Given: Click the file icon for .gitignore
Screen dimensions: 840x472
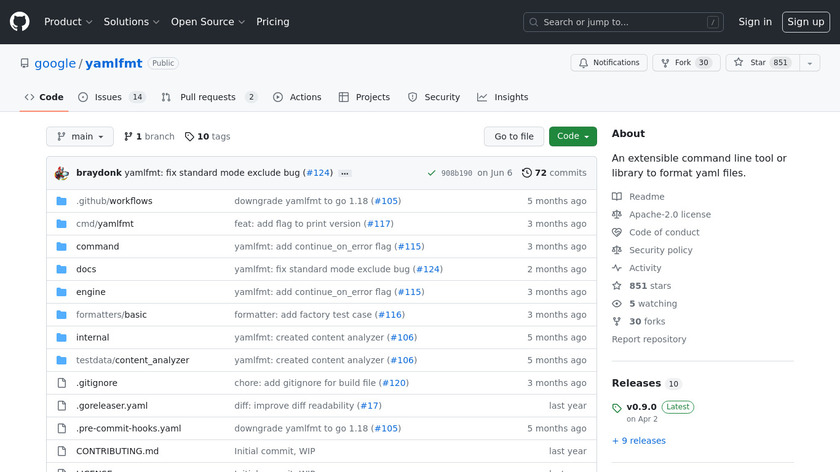Looking at the screenshot, I should click(62, 383).
